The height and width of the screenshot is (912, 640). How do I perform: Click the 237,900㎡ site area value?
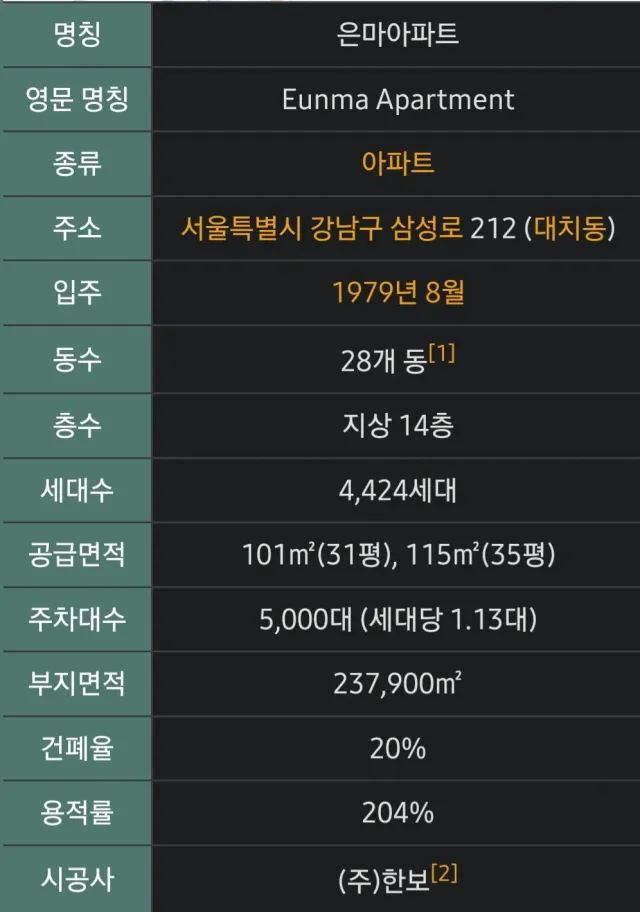397,684
